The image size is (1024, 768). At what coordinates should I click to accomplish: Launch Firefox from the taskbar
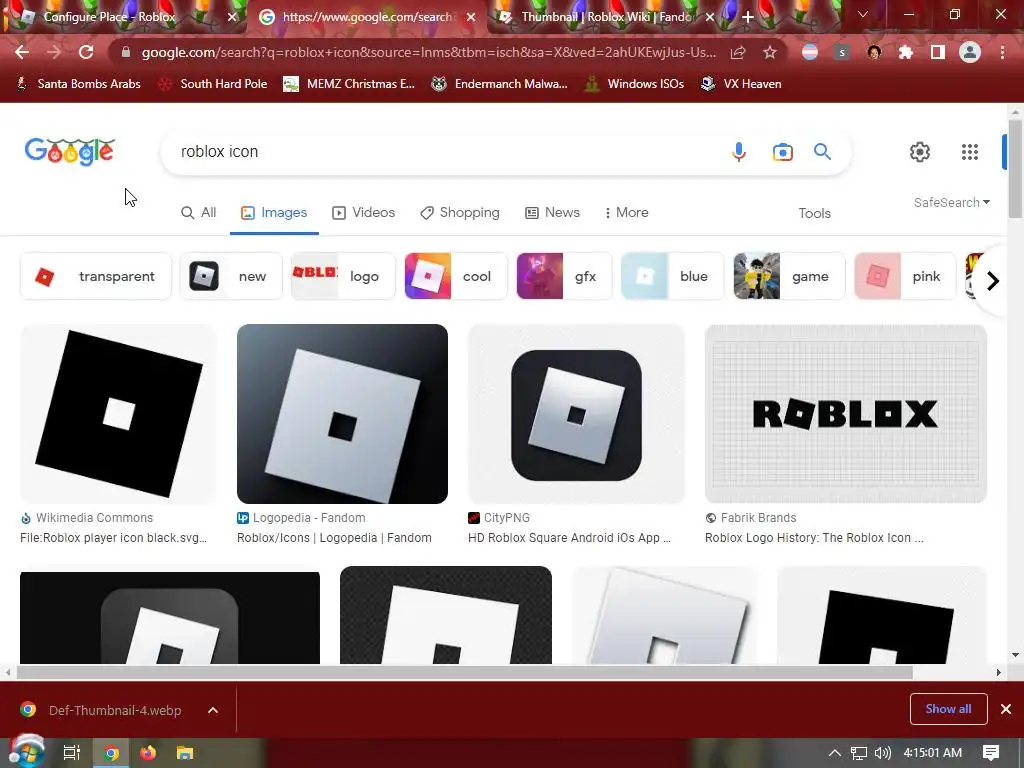(x=148, y=753)
